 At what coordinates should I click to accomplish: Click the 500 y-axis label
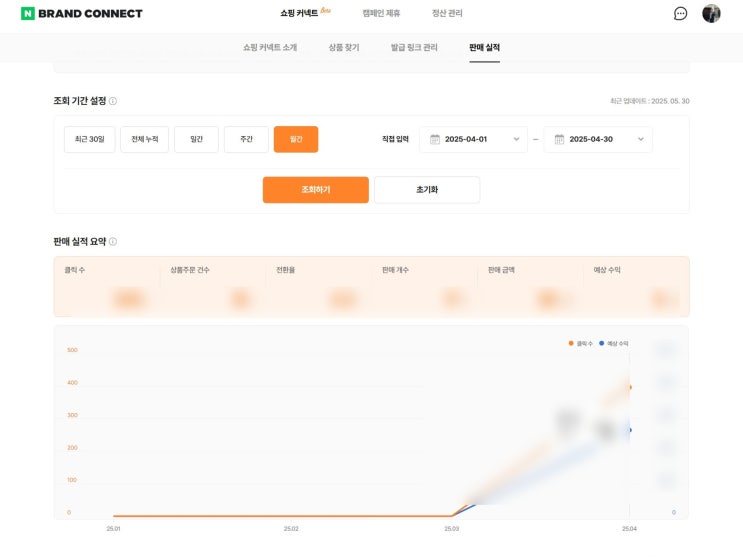point(72,350)
